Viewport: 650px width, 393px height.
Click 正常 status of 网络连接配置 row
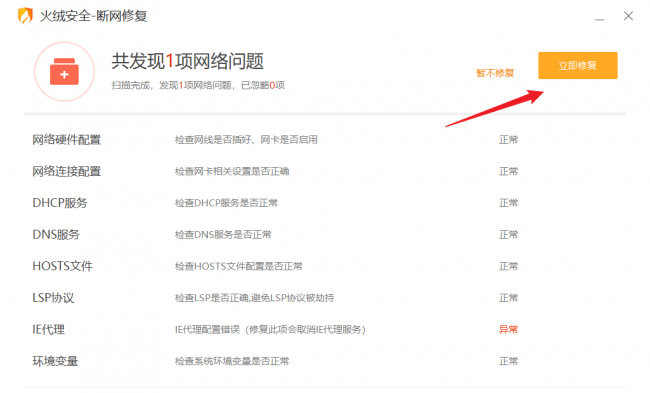coord(508,171)
